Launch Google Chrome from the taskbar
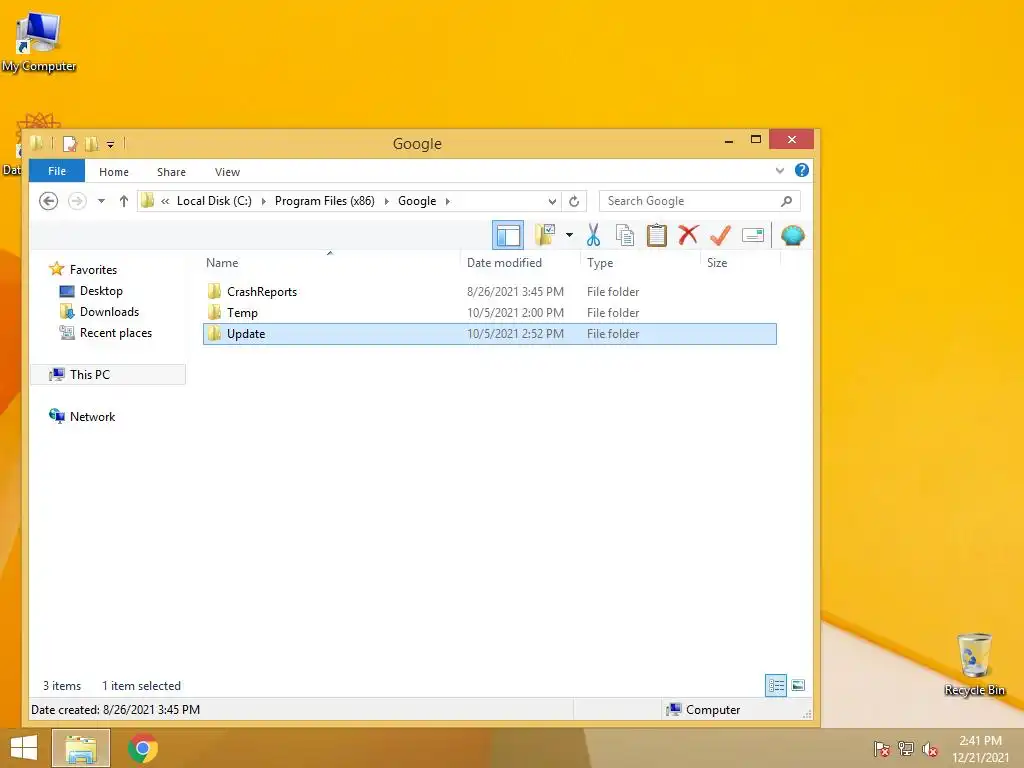Screen dimensions: 1024x768 [x=143, y=748]
